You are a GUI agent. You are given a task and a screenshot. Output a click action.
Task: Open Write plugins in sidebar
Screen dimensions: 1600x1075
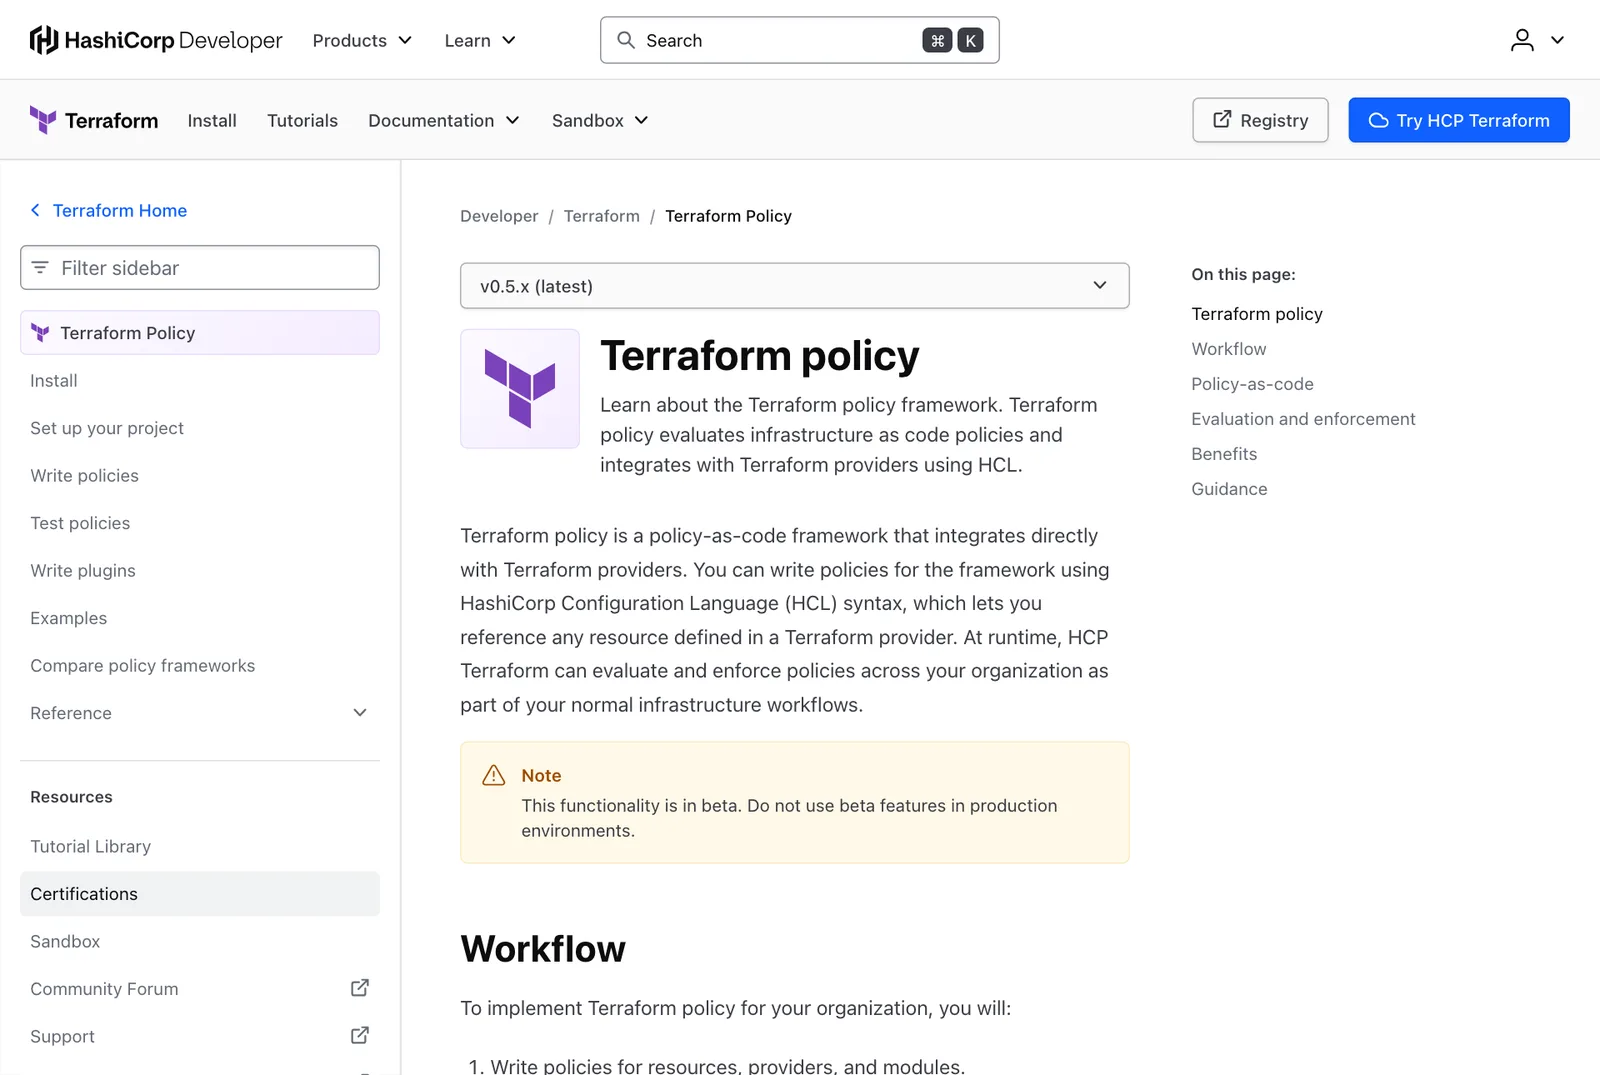point(200,571)
